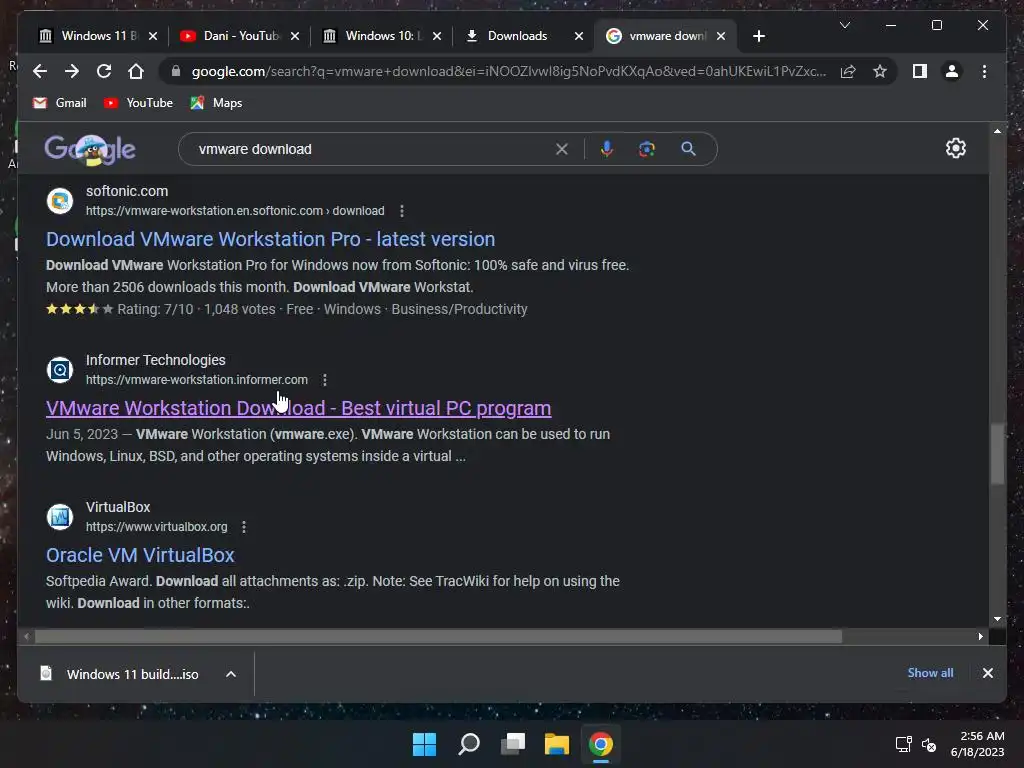Viewport: 1024px width, 768px height.
Task: Click the vertical scrollbar thumb
Action: coord(997,454)
